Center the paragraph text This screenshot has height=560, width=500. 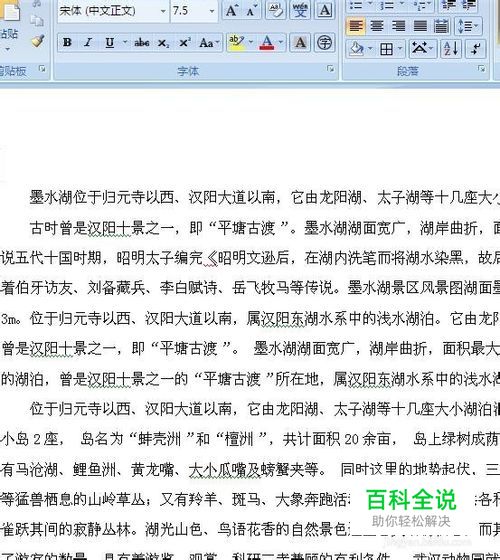point(377,26)
